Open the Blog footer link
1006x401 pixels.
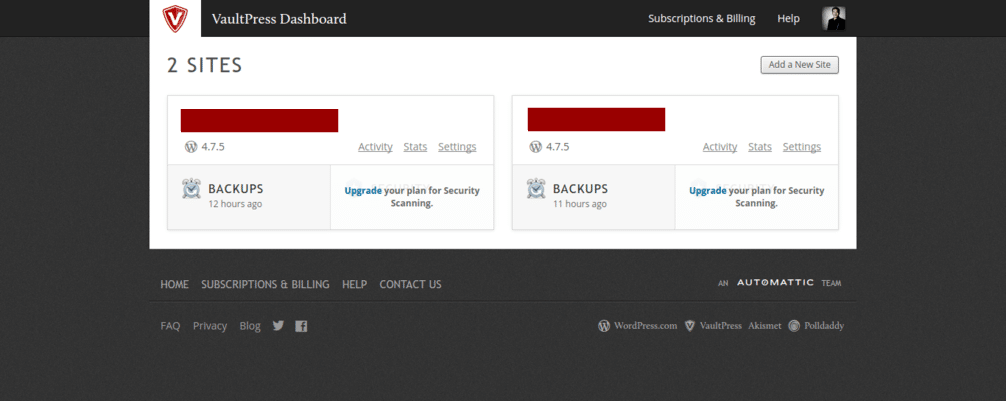(x=250, y=326)
